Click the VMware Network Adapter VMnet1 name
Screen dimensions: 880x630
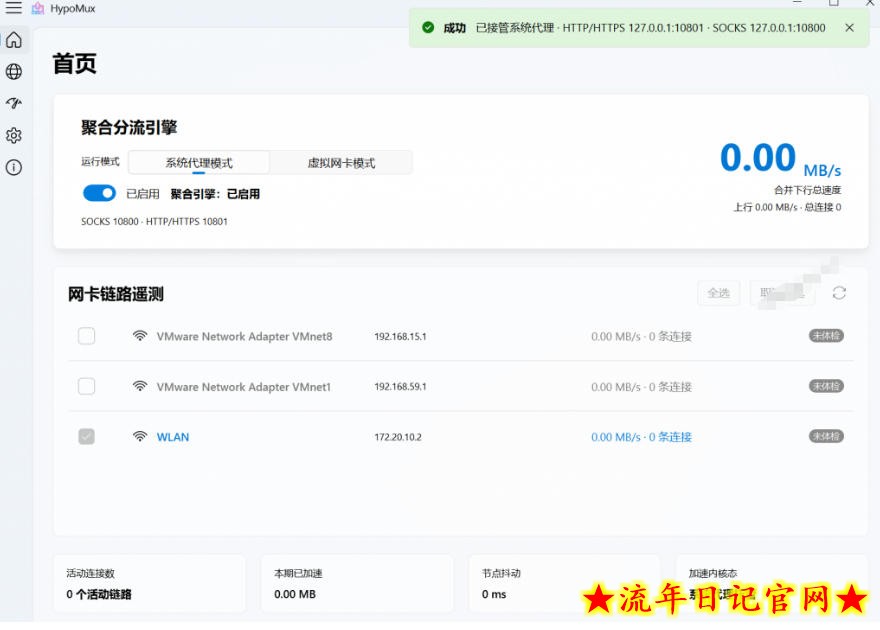(x=244, y=387)
